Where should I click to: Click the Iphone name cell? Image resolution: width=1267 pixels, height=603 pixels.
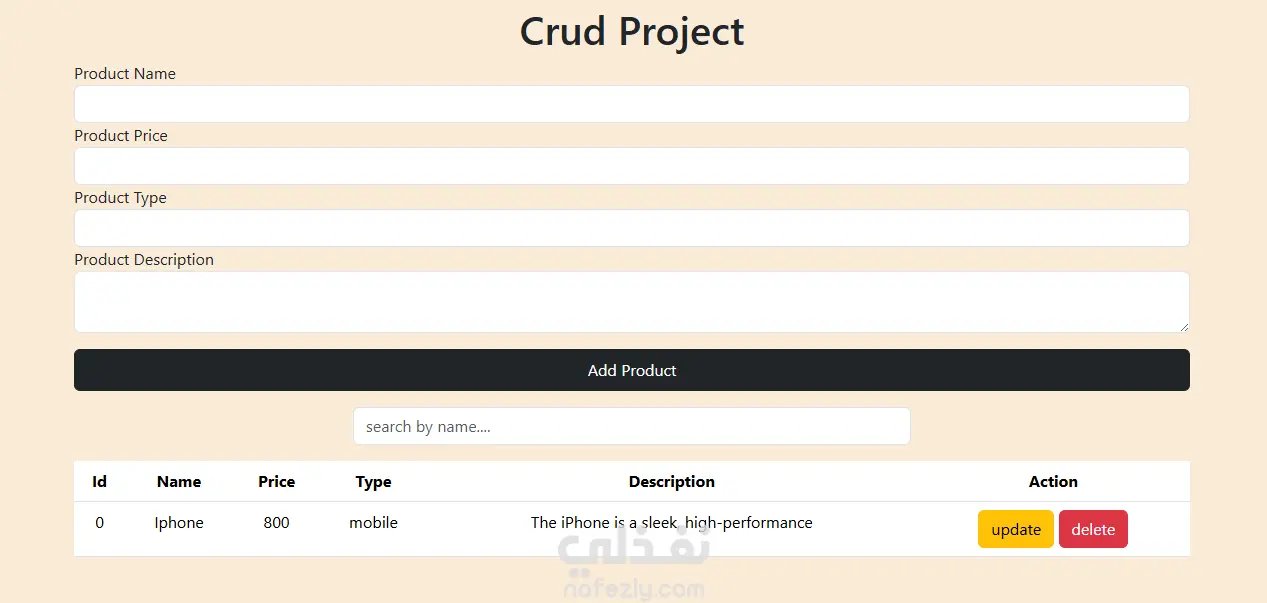179,523
